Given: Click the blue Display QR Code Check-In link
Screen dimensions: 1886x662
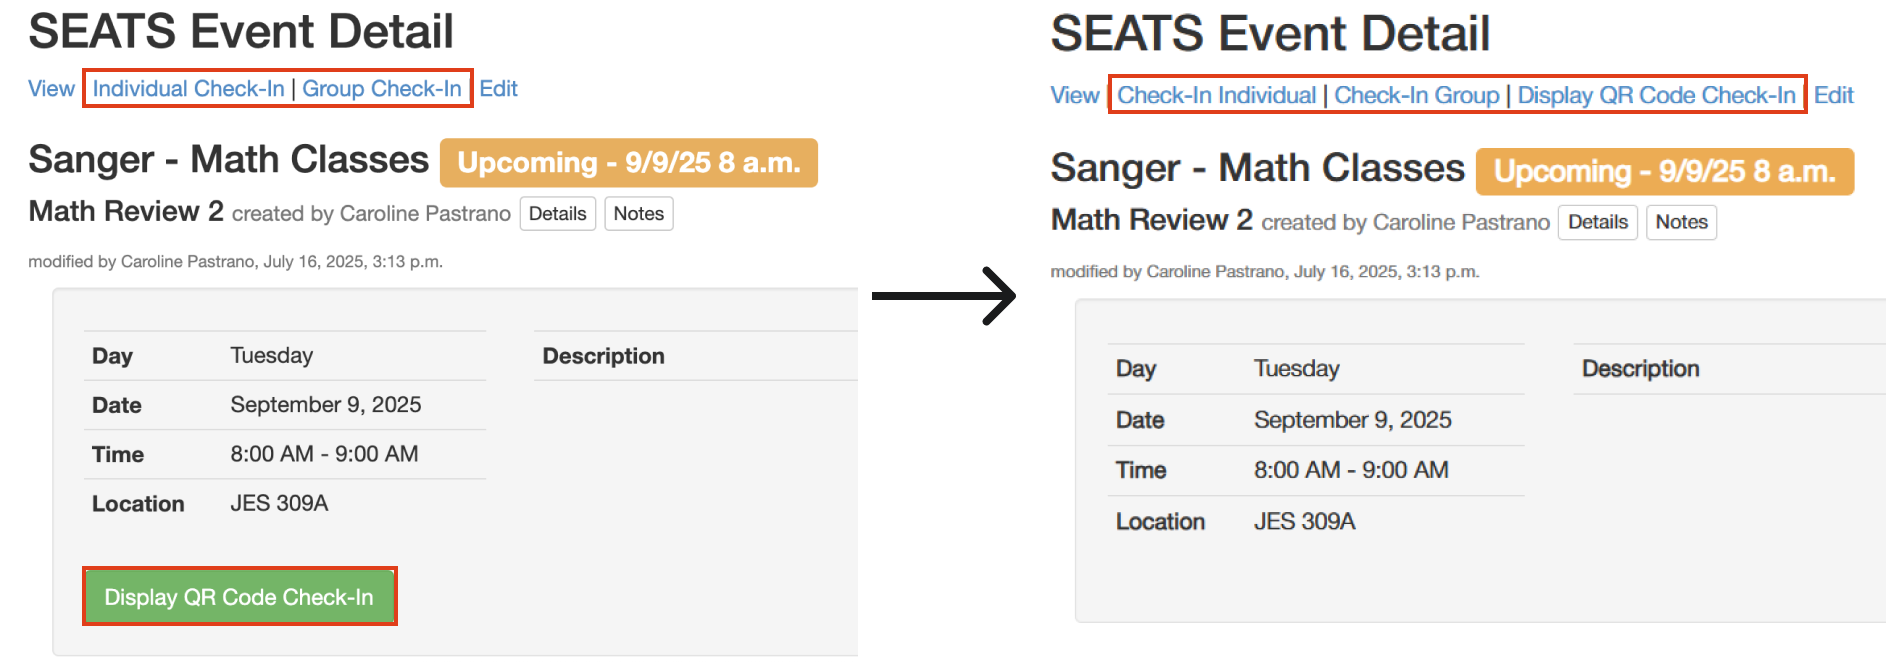Looking at the screenshot, I should [1656, 96].
